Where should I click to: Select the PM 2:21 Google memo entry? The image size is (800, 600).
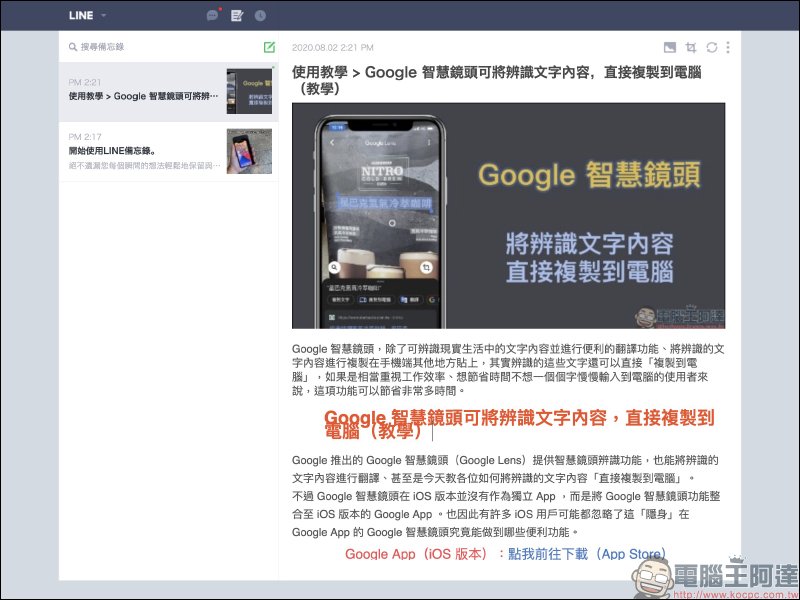tap(168, 92)
